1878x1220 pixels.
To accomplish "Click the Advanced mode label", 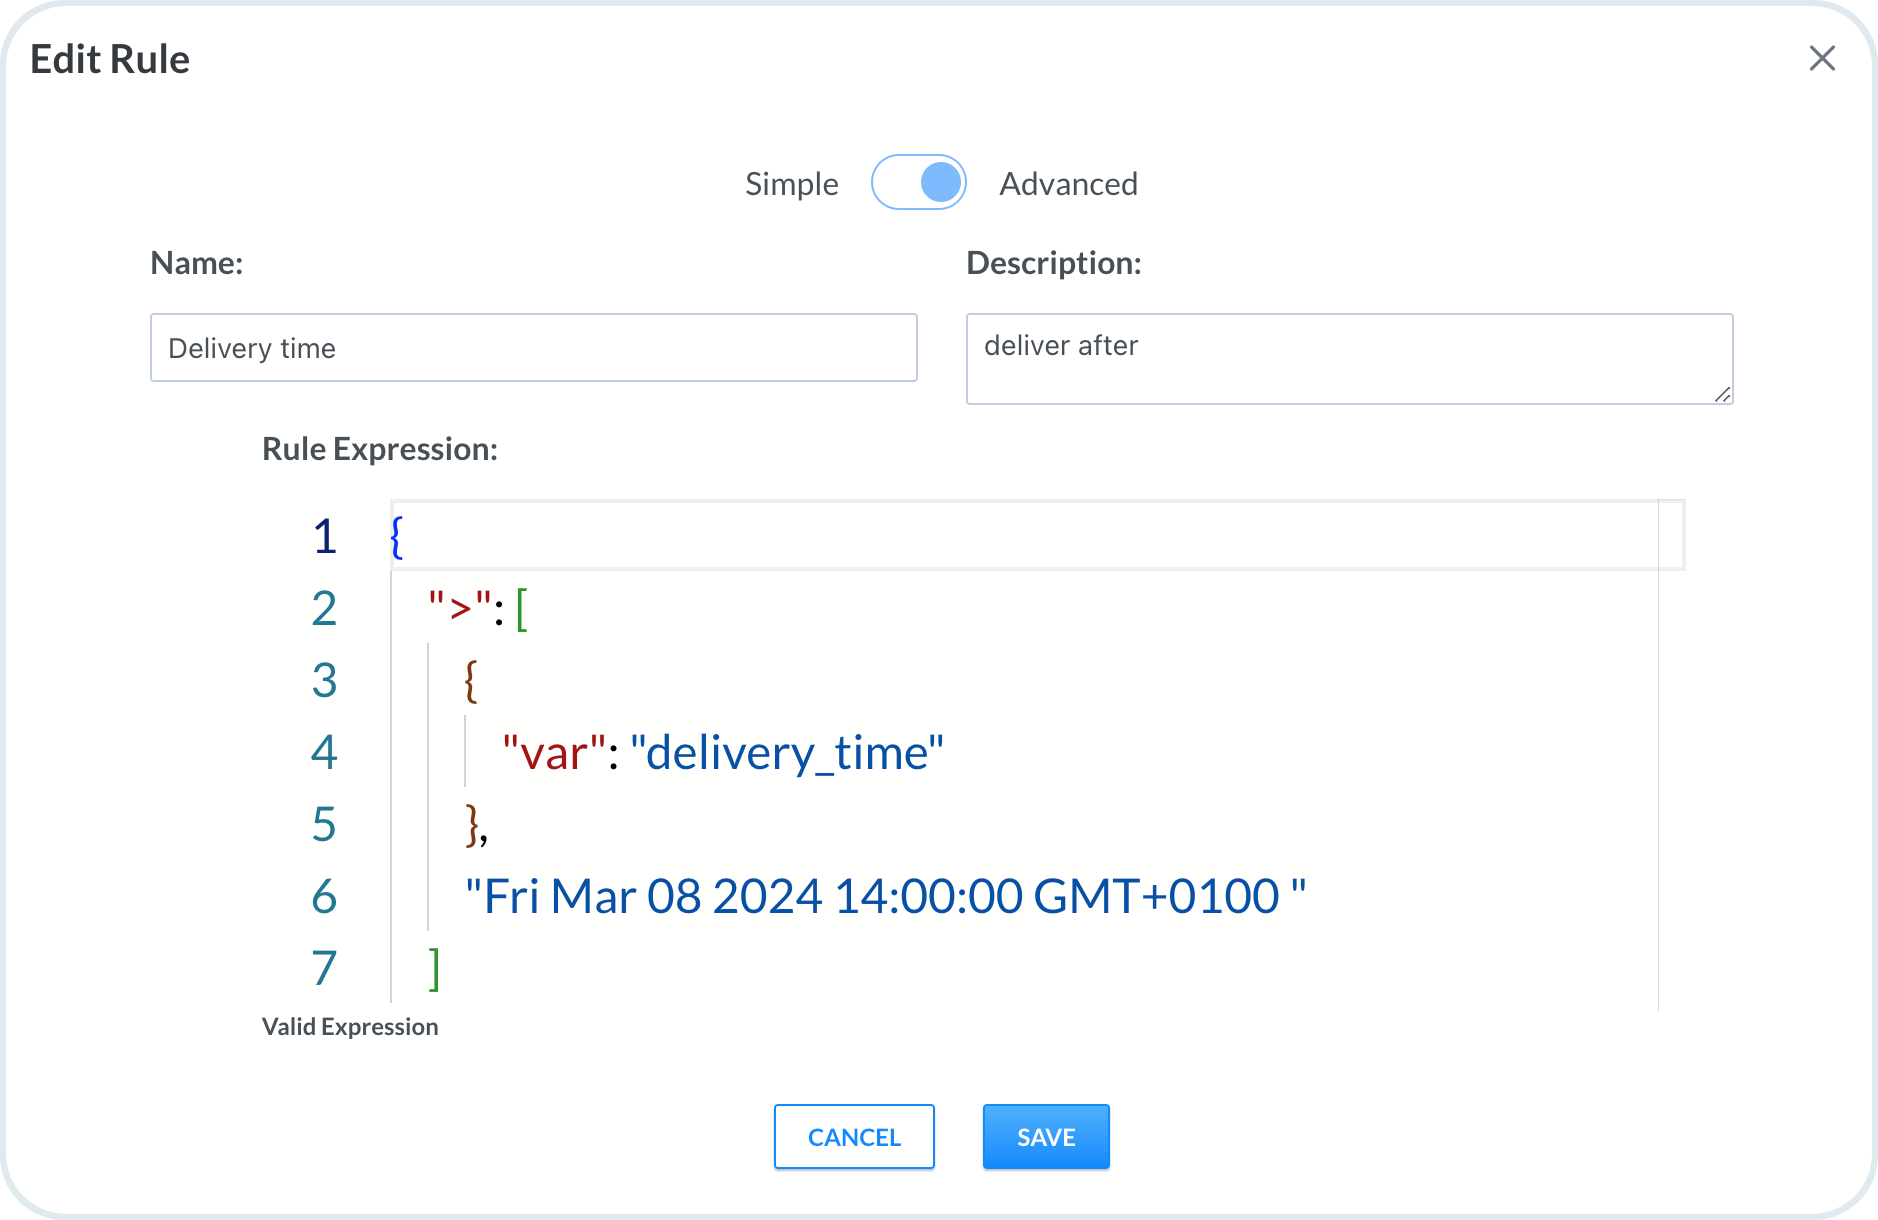I will (1068, 184).
